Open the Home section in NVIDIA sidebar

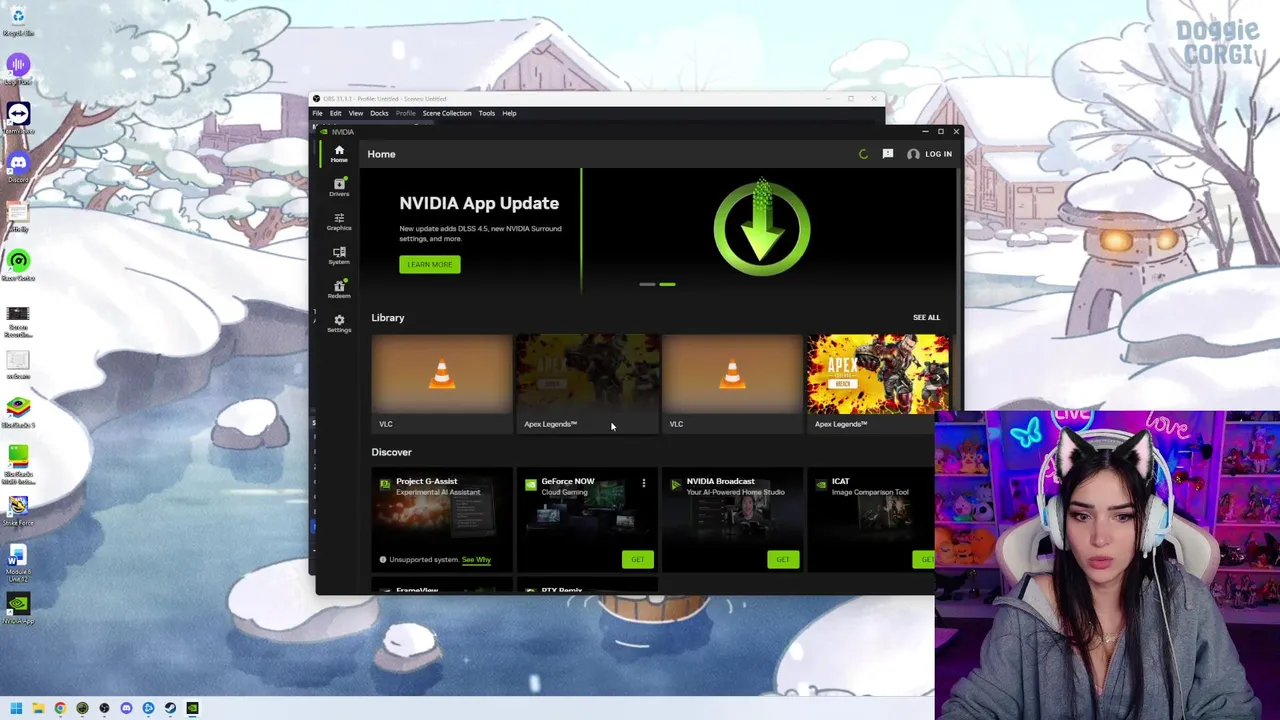pos(339,154)
